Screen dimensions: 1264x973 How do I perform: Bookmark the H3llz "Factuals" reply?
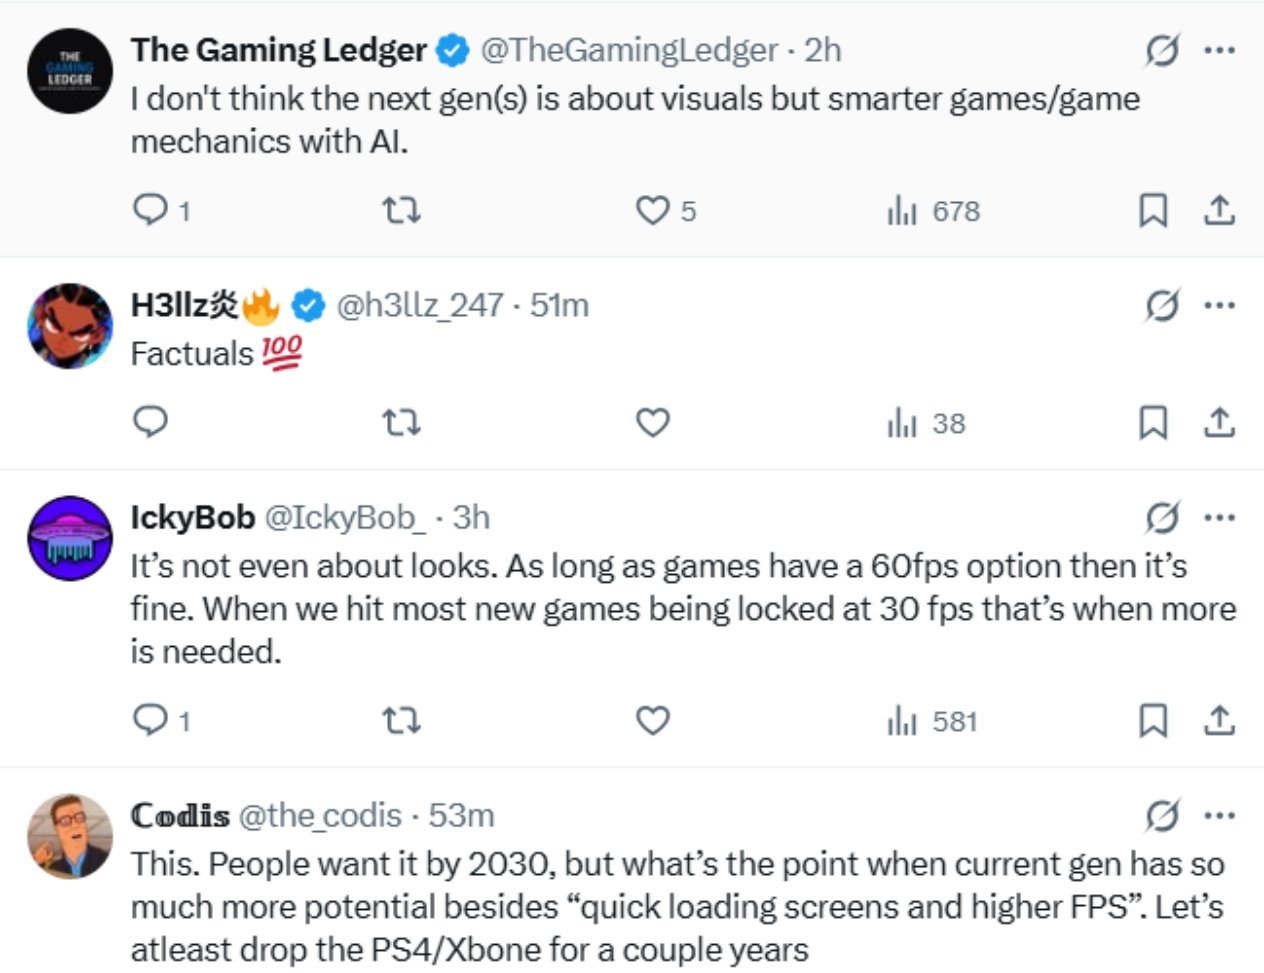(x=1153, y=423)
